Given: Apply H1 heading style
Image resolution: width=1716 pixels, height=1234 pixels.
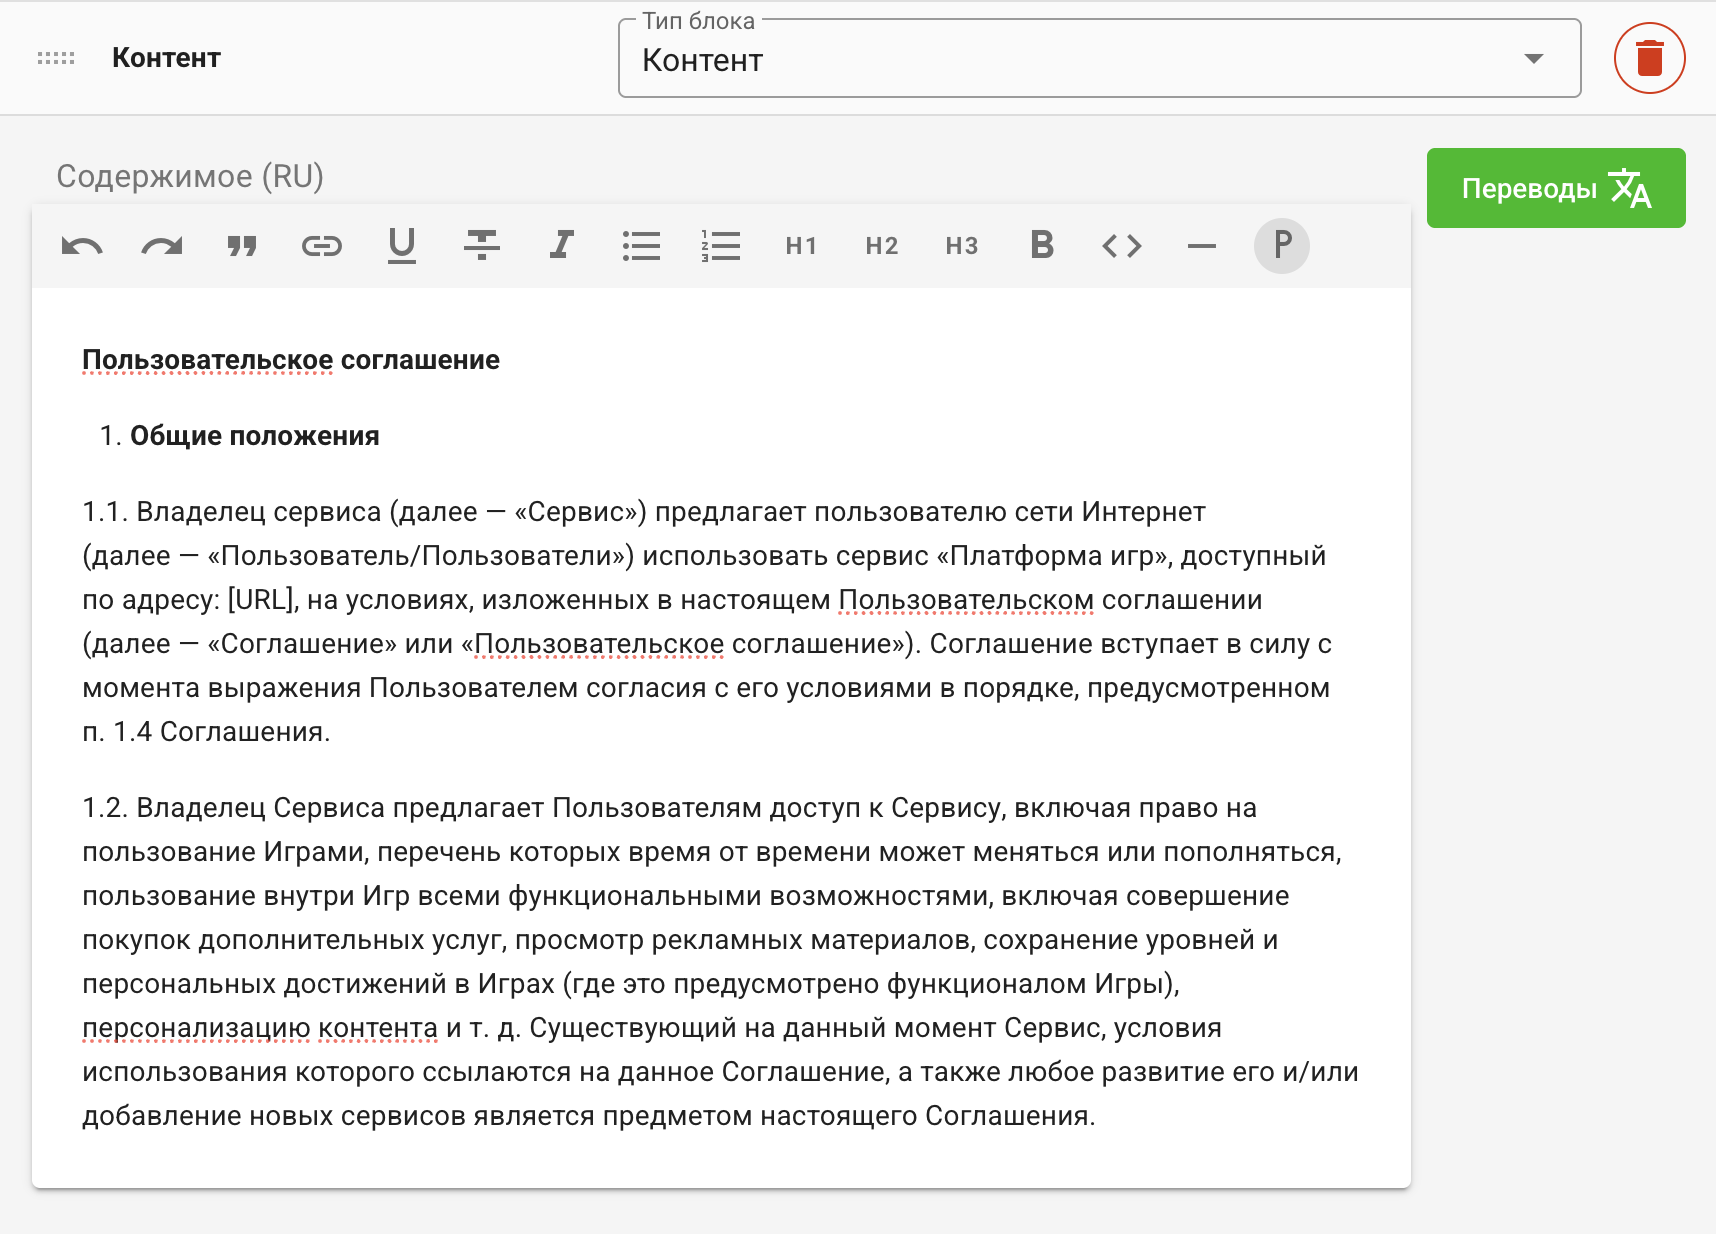Looking at the screenshot, I should tap(802, 246).
